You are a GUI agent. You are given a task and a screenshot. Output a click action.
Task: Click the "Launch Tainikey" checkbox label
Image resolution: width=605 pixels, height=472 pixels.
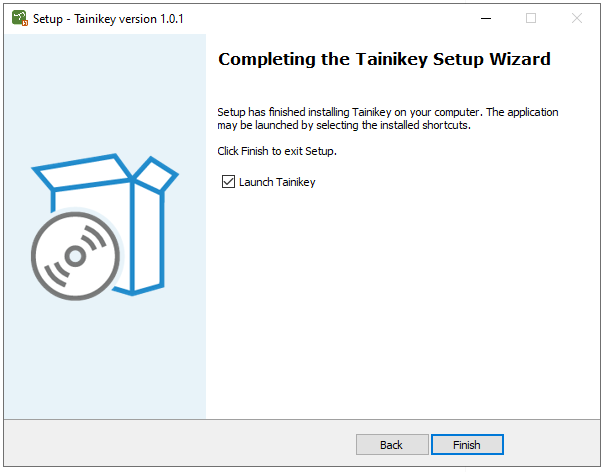pyautogui.click(x=277, y=182)
